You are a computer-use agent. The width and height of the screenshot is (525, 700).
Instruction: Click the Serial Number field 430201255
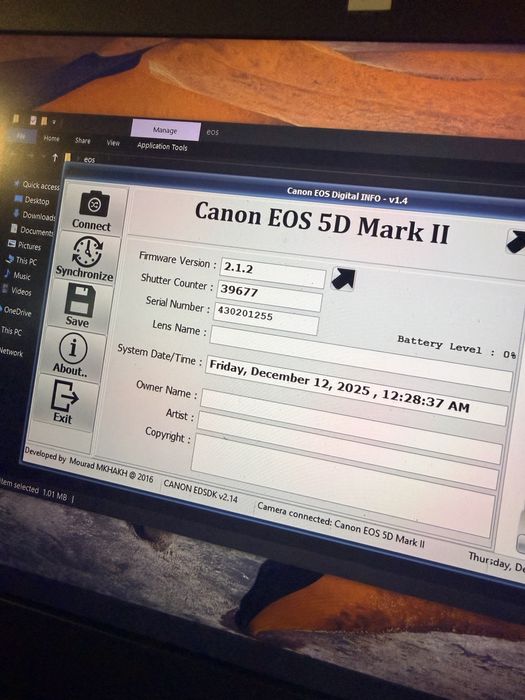pyautogui.click(x=266, y=318)
